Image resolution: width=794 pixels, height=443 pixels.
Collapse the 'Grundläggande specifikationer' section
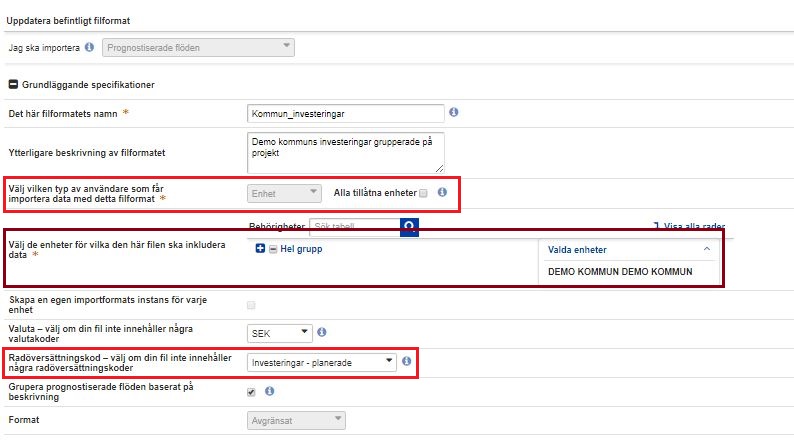(x=14, y=85)
